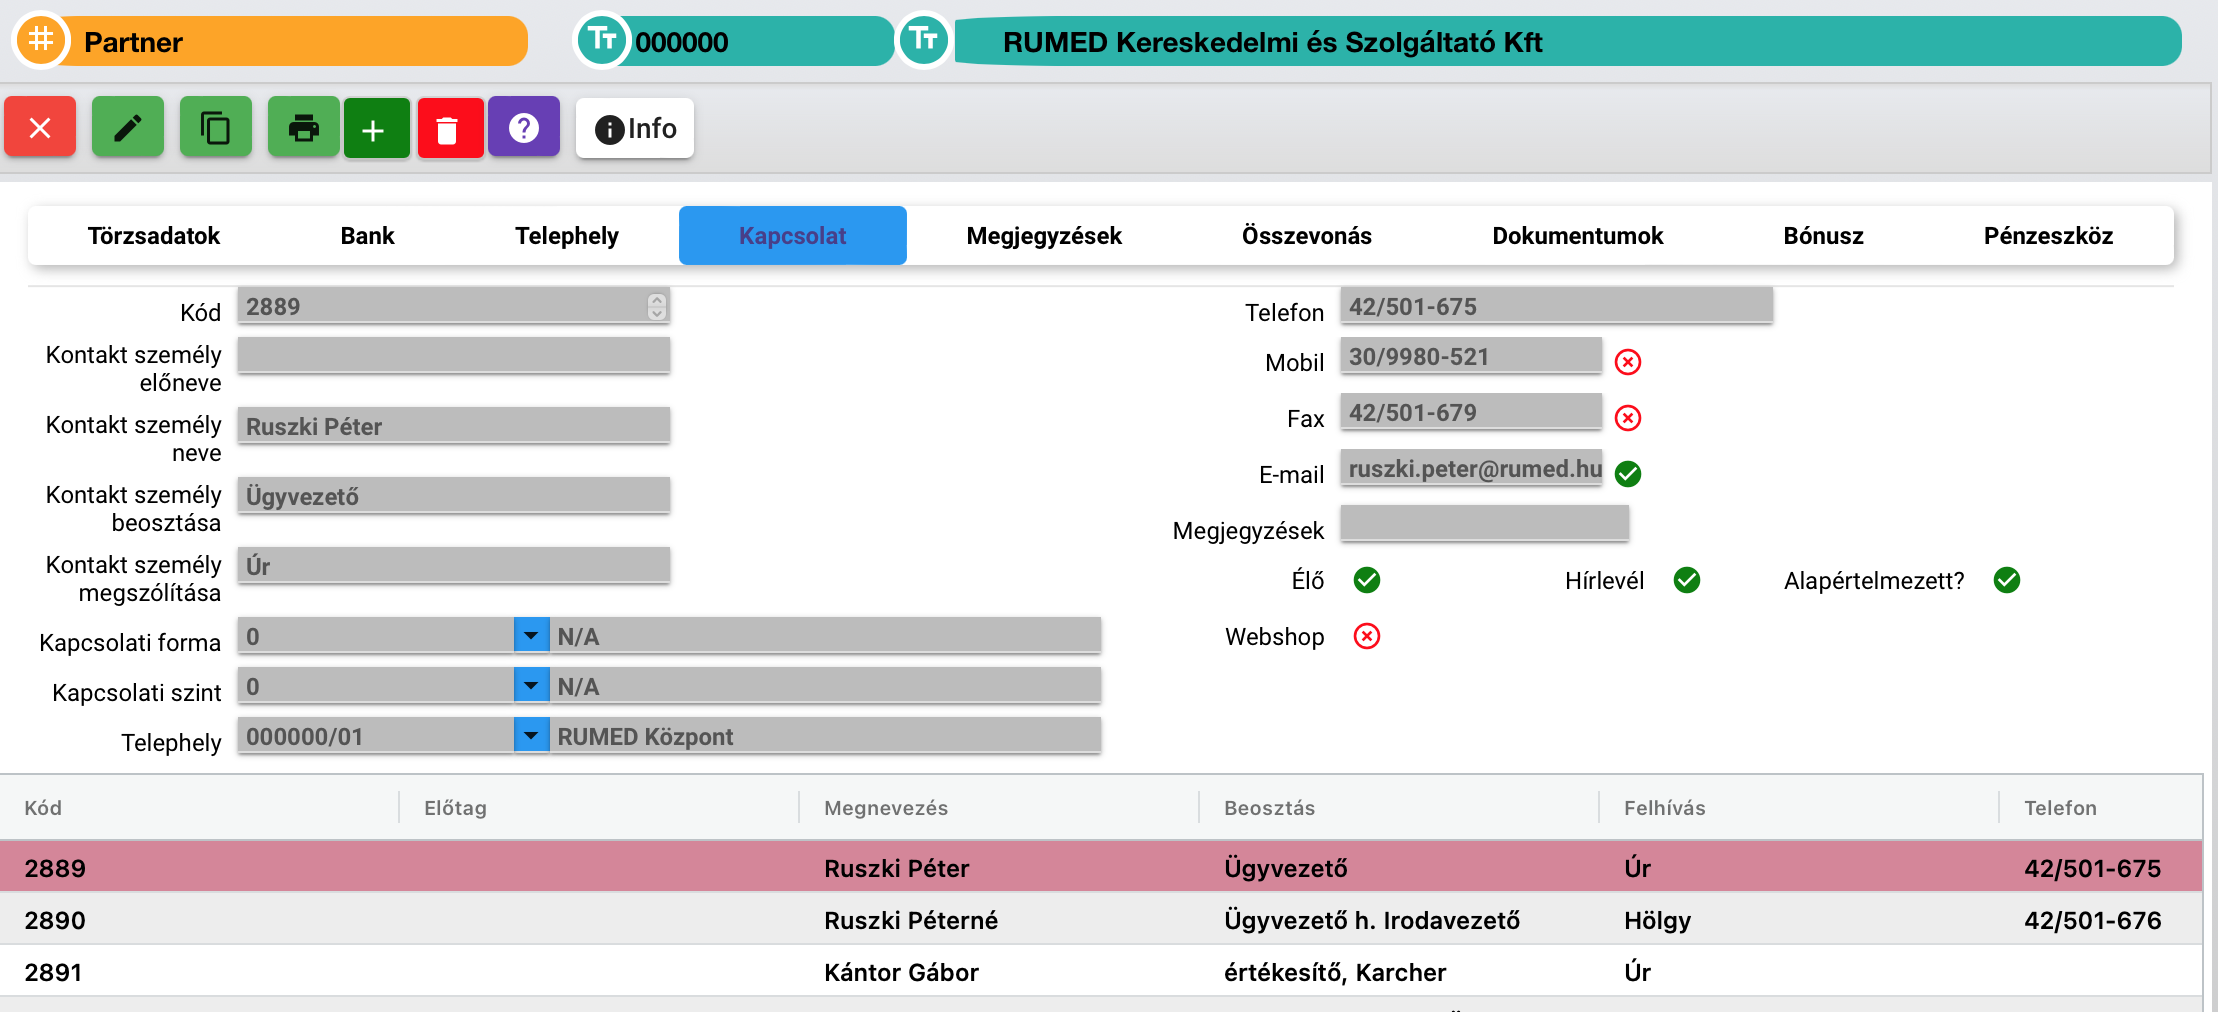Viewport: 2218px width, 1012px height.
Task: Sort by the Telefon column header
Action: coord(2060,808)
